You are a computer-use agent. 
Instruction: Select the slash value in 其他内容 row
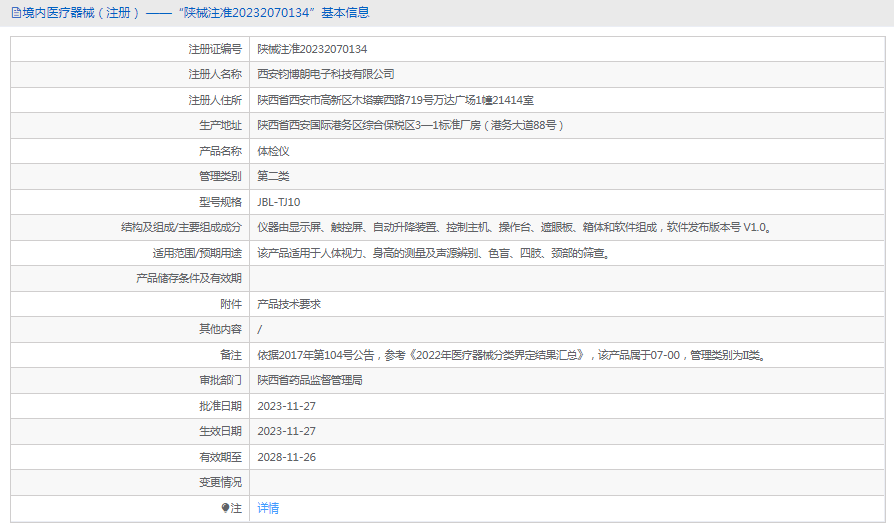pos(259,330)
